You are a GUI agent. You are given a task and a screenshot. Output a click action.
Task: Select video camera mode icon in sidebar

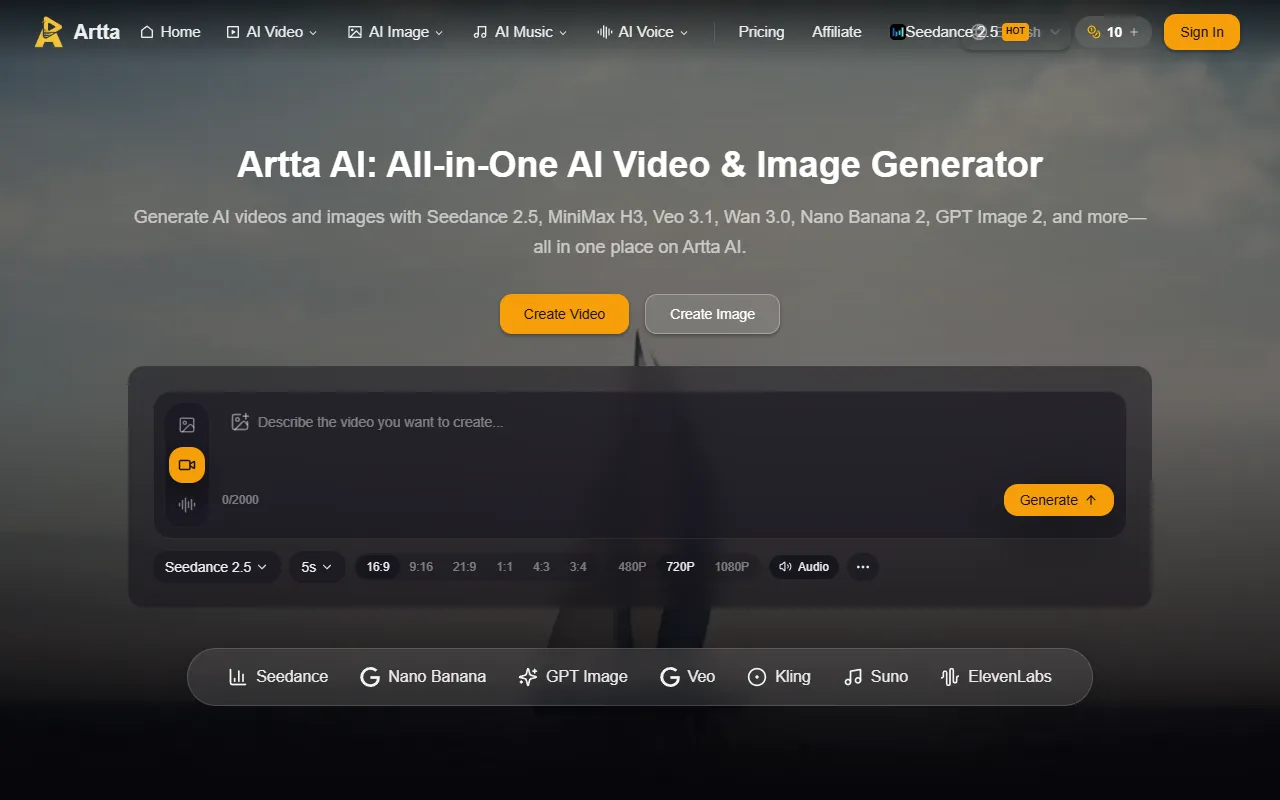pyautogui.click(x=187, y=465)
